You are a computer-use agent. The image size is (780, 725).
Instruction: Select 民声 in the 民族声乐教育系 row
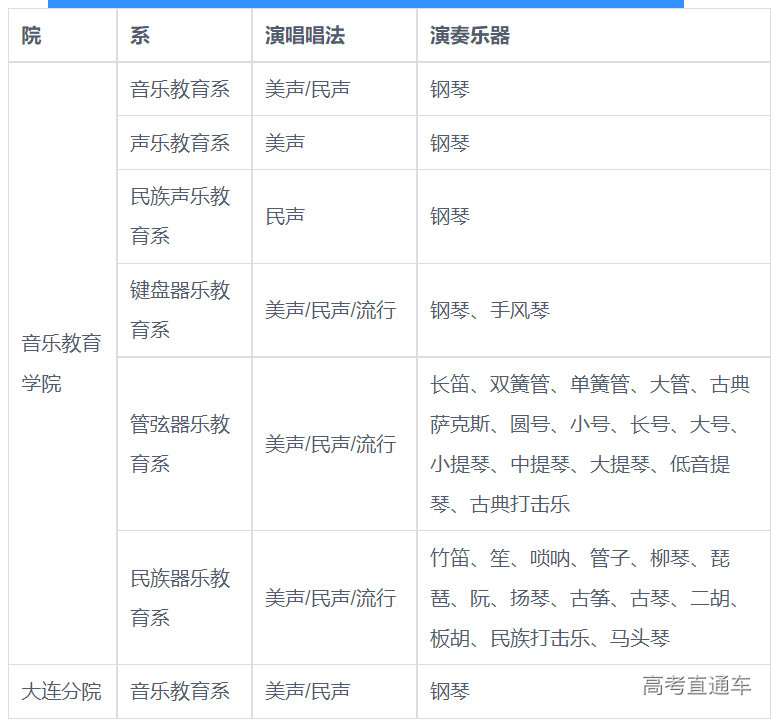click(285, 216)
